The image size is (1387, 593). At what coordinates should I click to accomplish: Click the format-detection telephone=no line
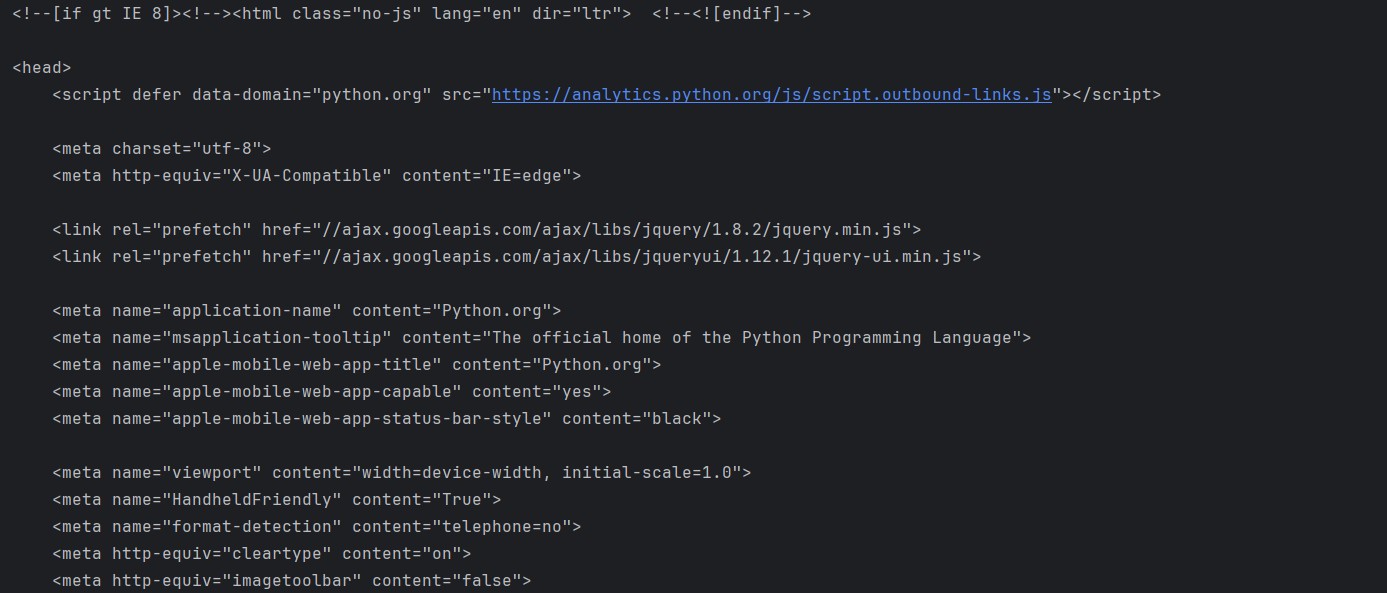coord(317,527)
